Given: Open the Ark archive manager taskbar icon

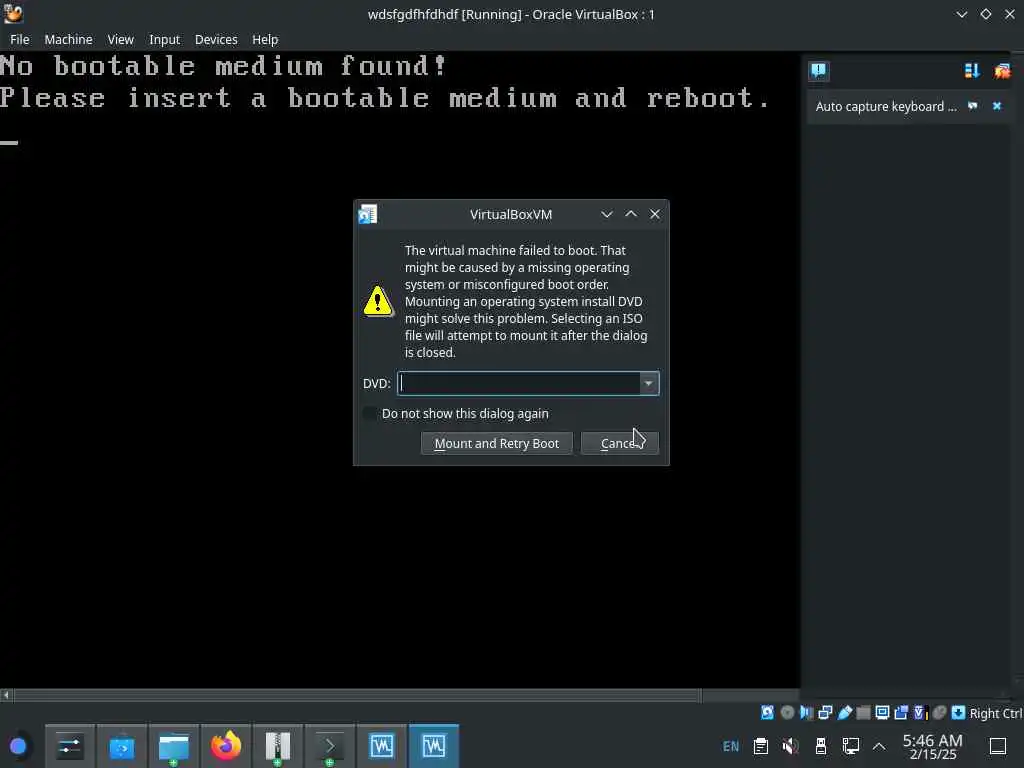Looking at the screenshot, I should point(278,746).
